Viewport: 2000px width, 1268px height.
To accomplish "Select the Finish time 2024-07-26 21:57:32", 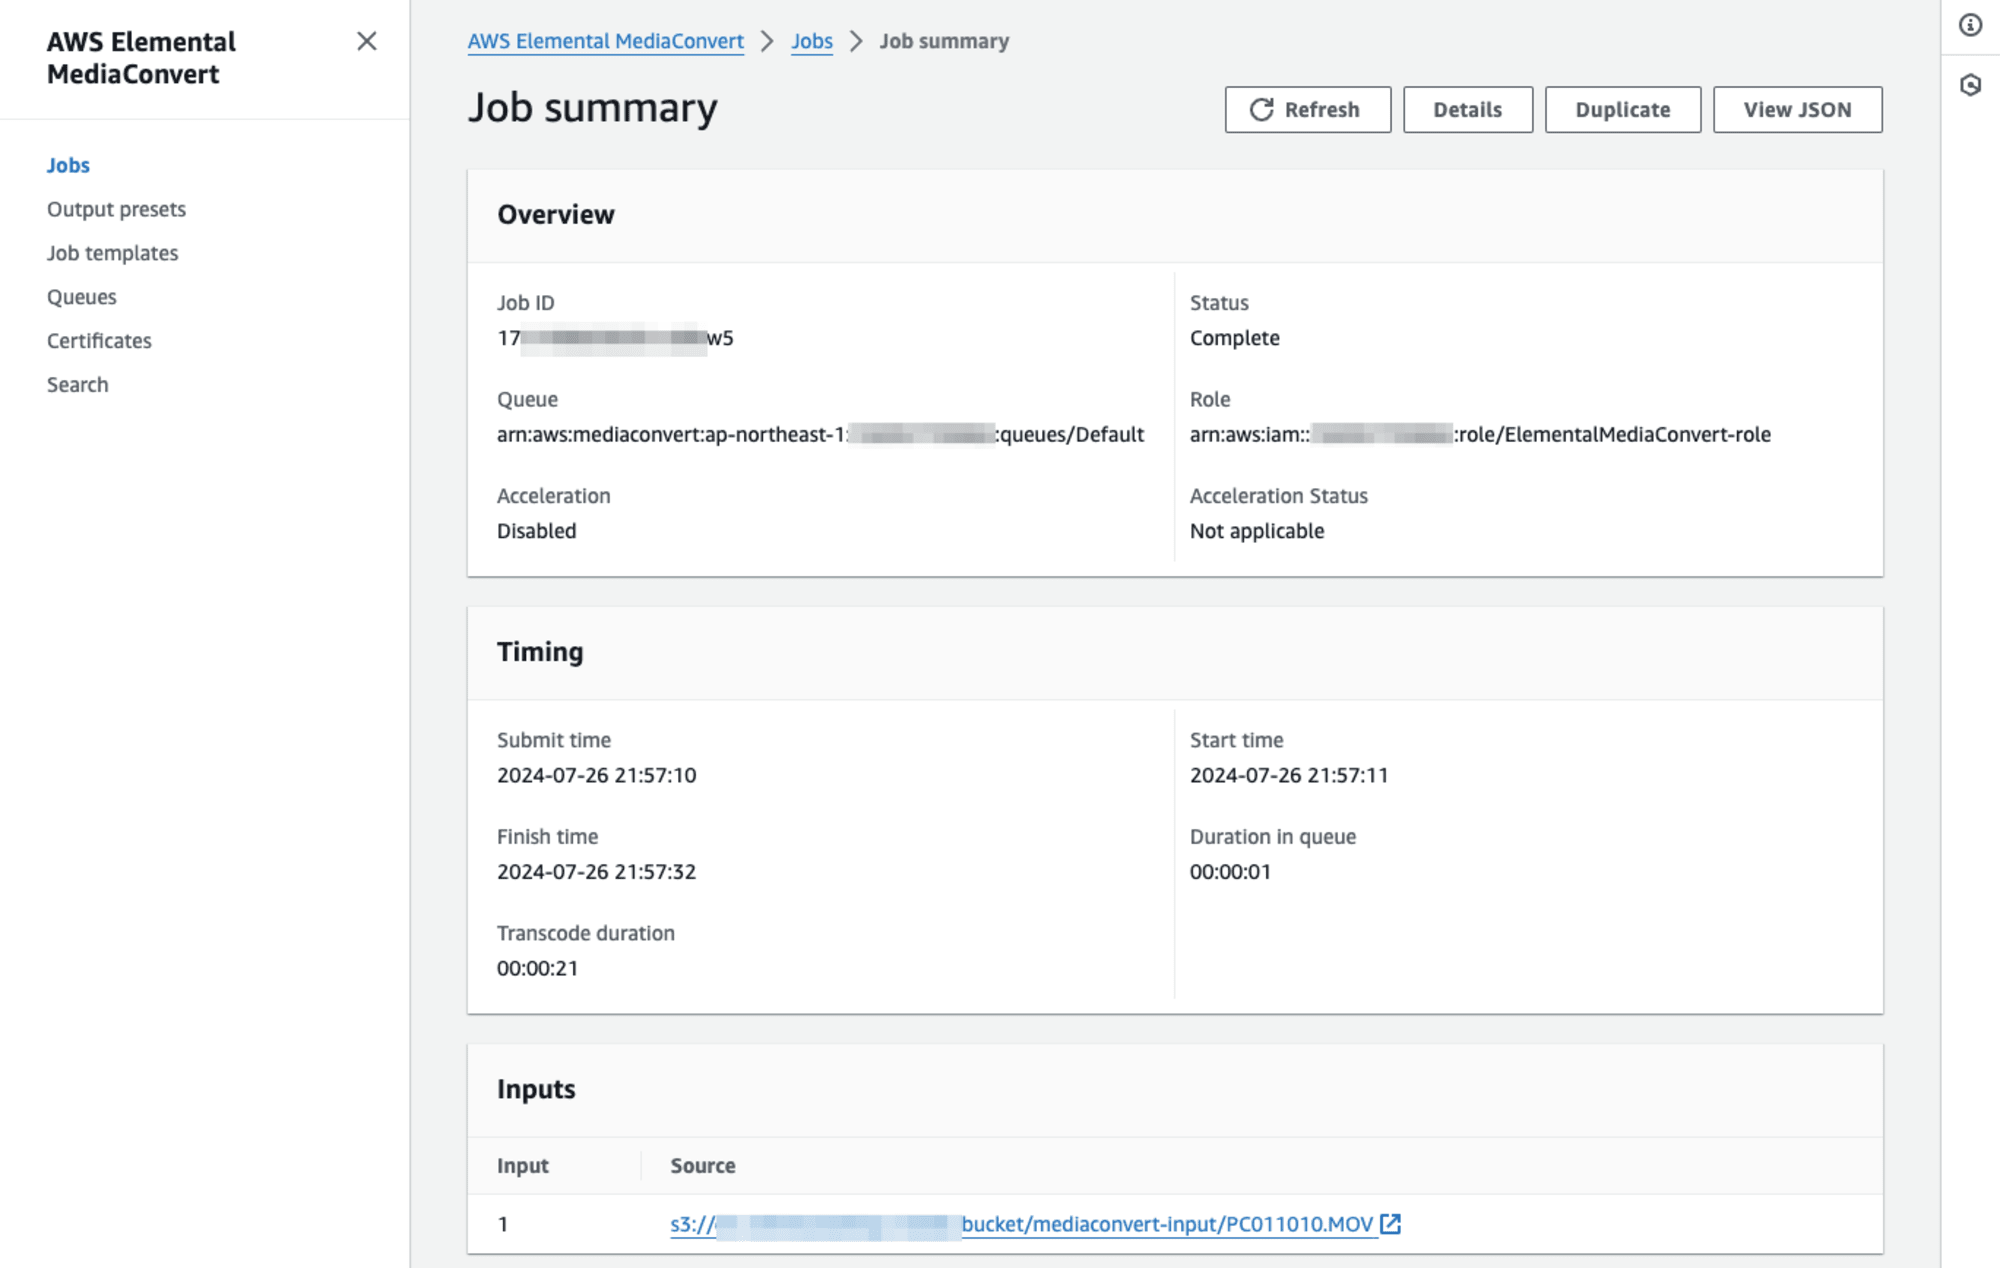I will tap(596, 871).
